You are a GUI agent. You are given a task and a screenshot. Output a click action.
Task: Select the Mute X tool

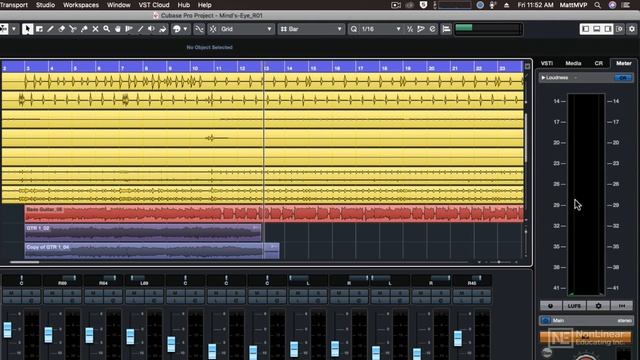95,29
